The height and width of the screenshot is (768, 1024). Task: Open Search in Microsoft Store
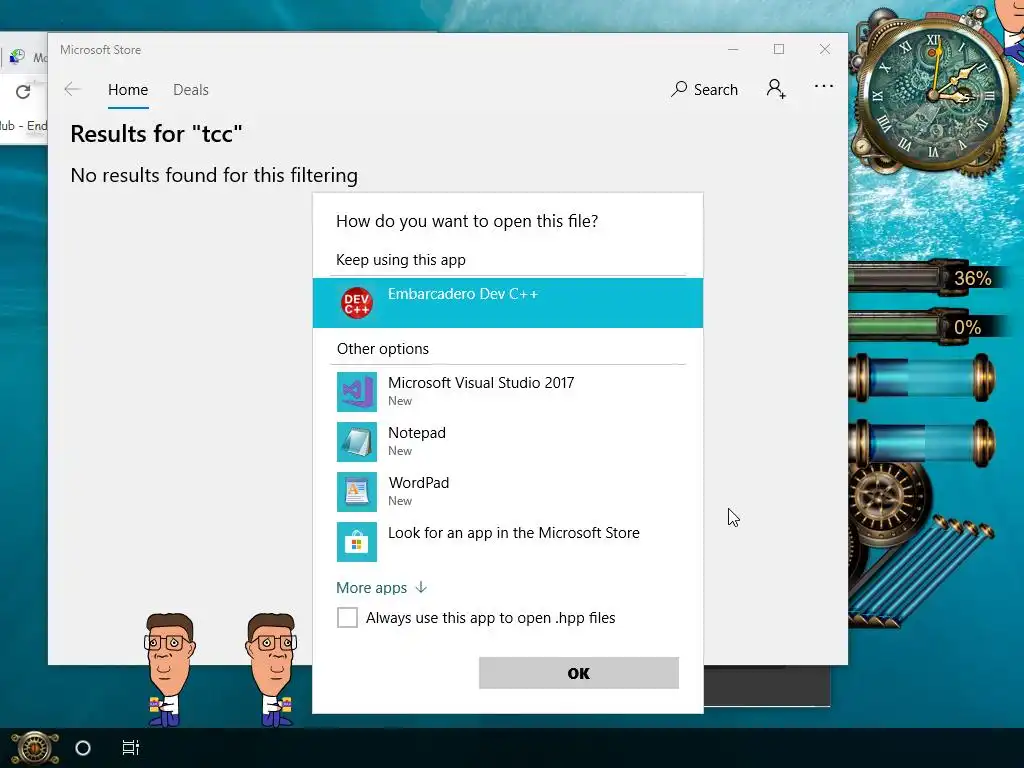(705, 89)
